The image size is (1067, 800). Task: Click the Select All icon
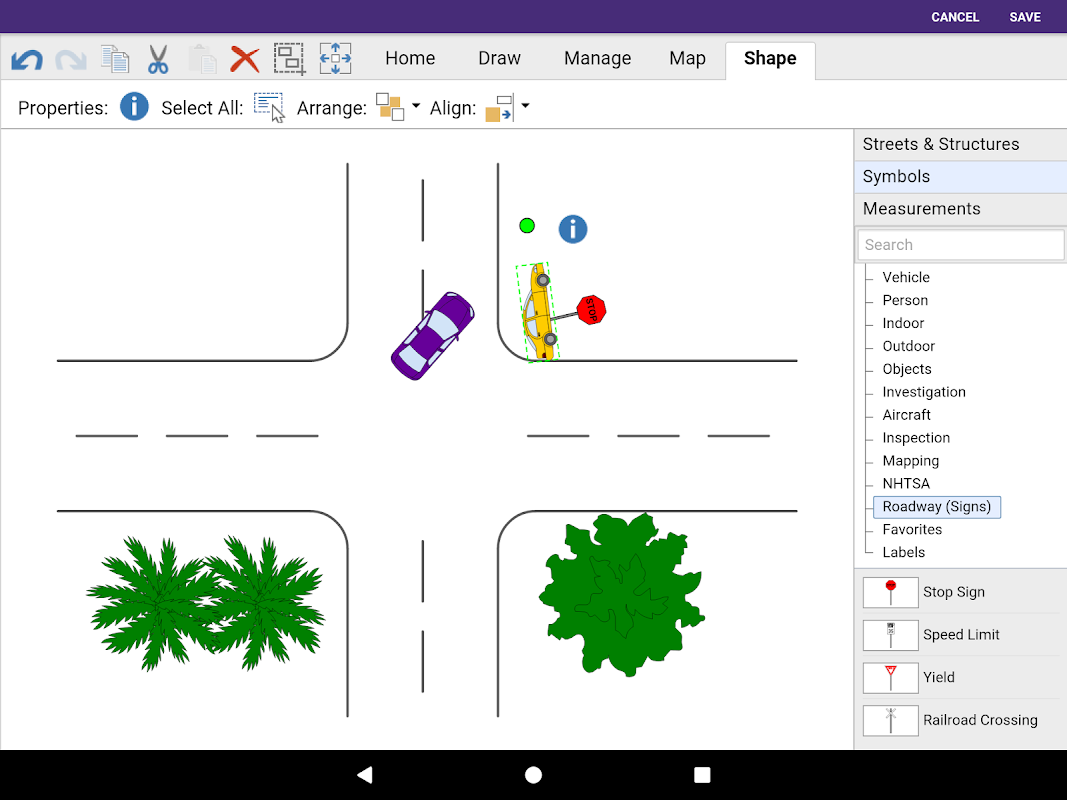[269, 107]
